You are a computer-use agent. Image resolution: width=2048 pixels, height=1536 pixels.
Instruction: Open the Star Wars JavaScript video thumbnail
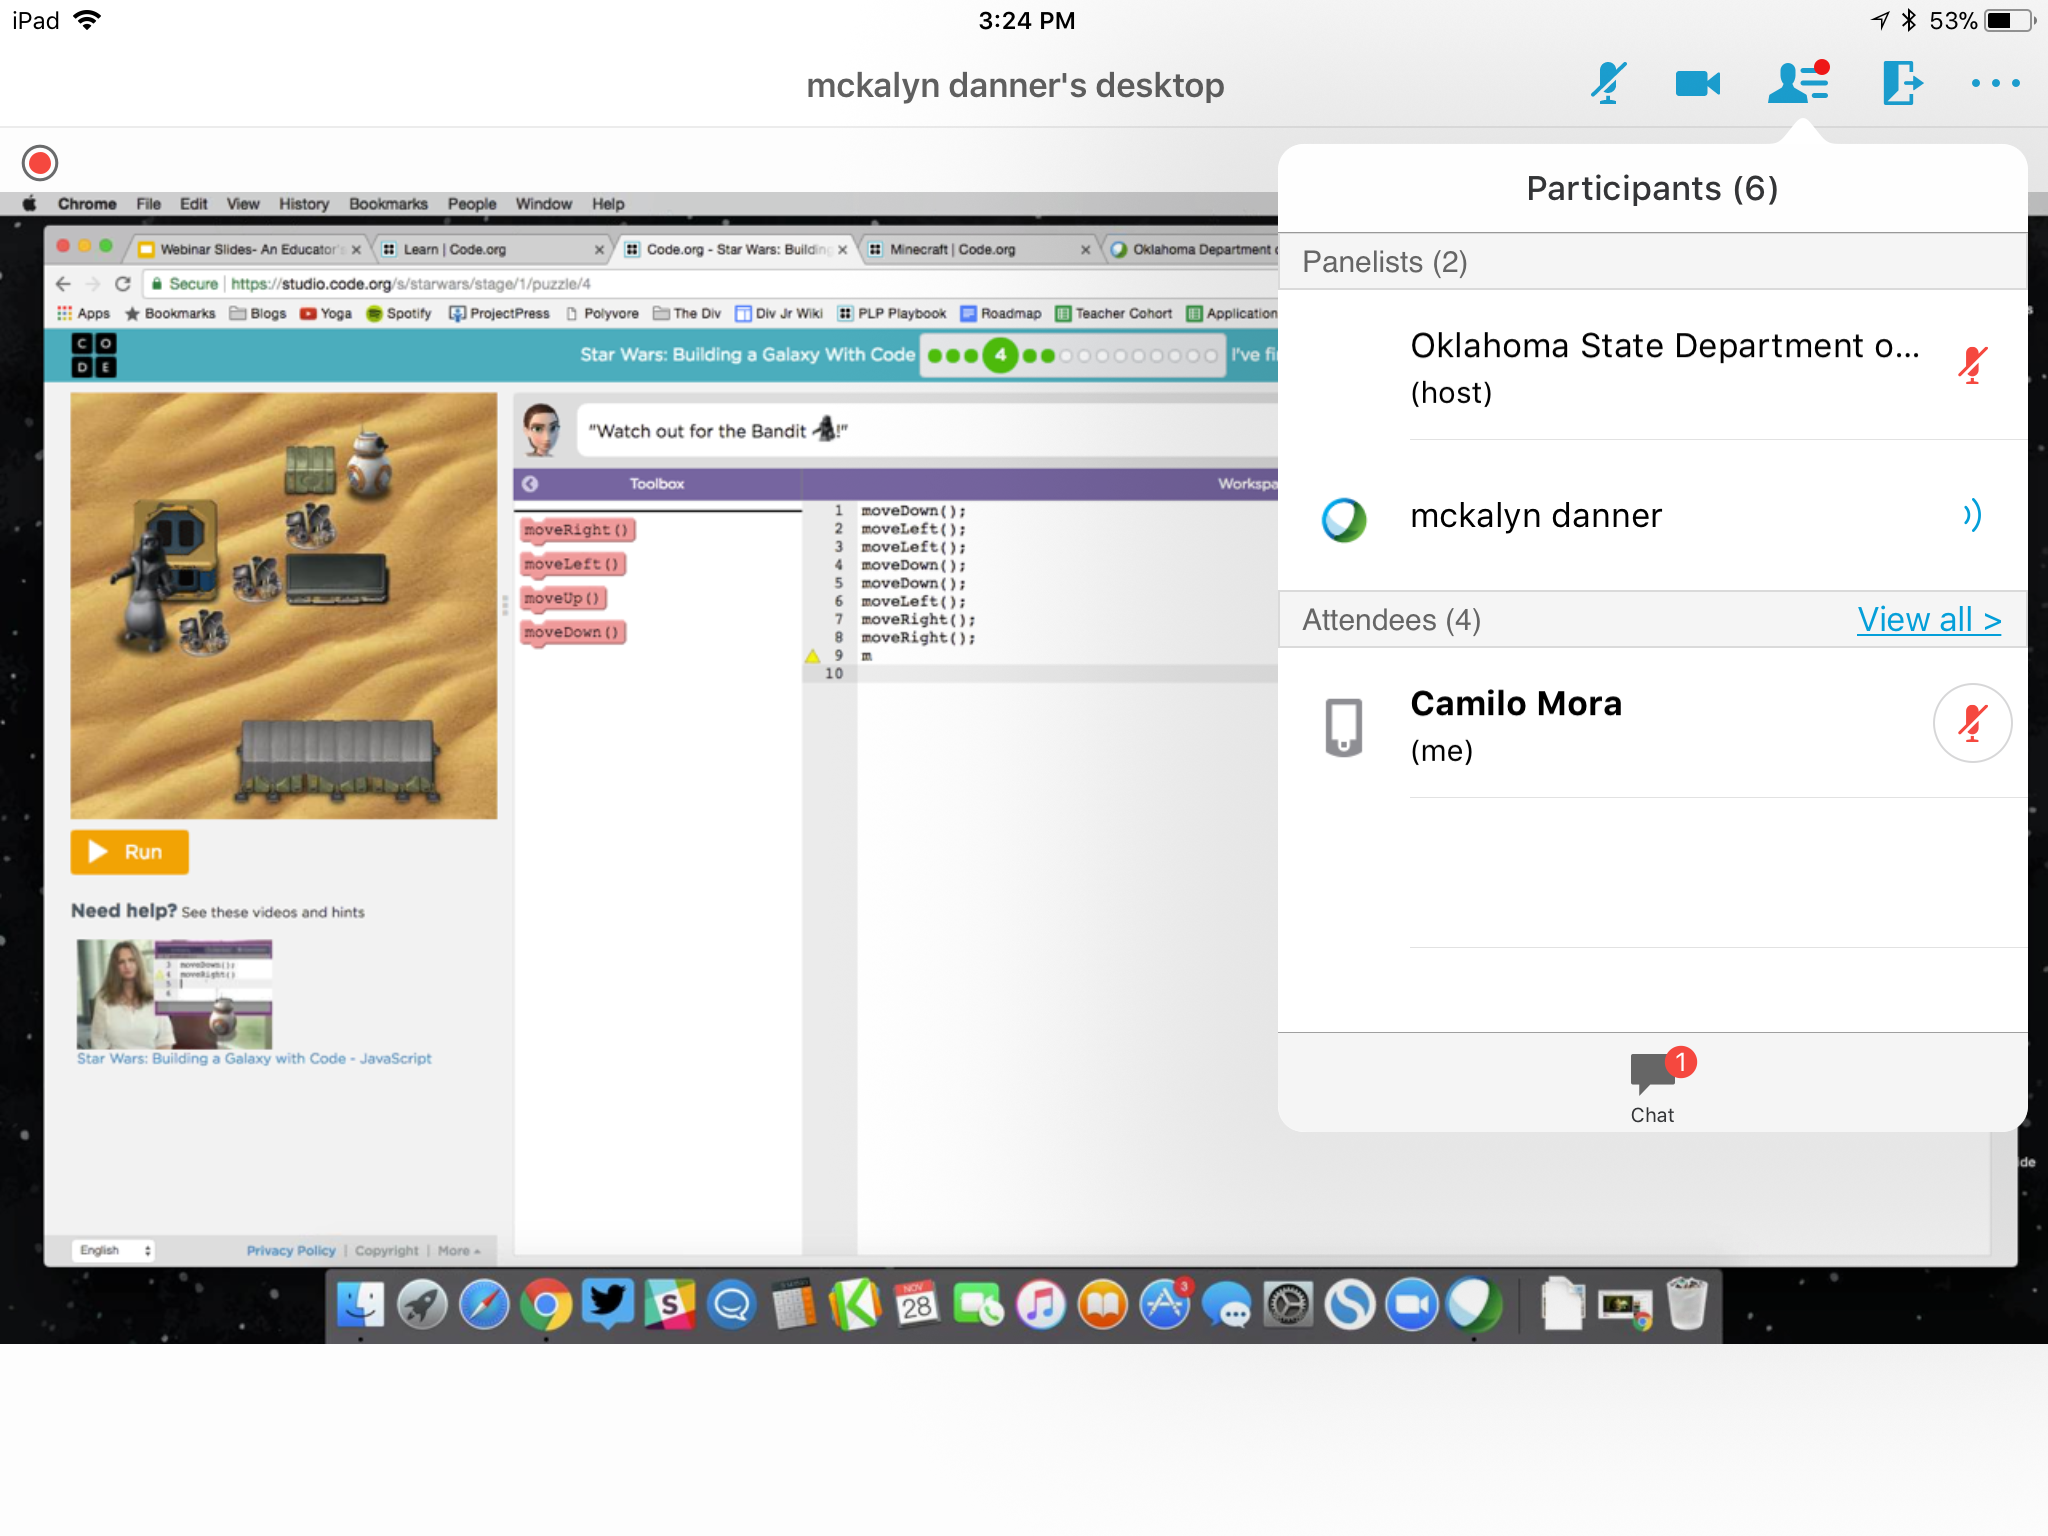[175, 994]
